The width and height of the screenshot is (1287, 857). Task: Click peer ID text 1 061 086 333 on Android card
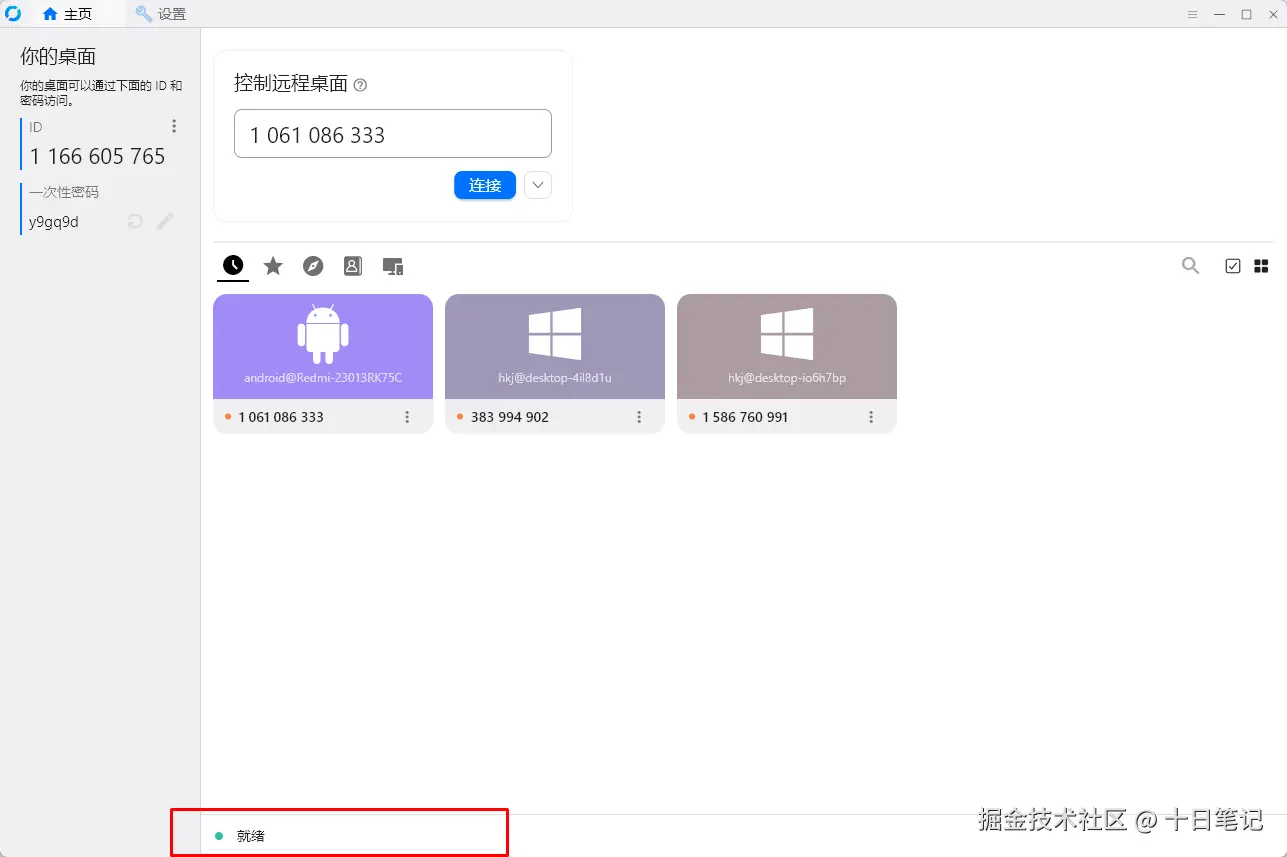(x=281, y=417)
